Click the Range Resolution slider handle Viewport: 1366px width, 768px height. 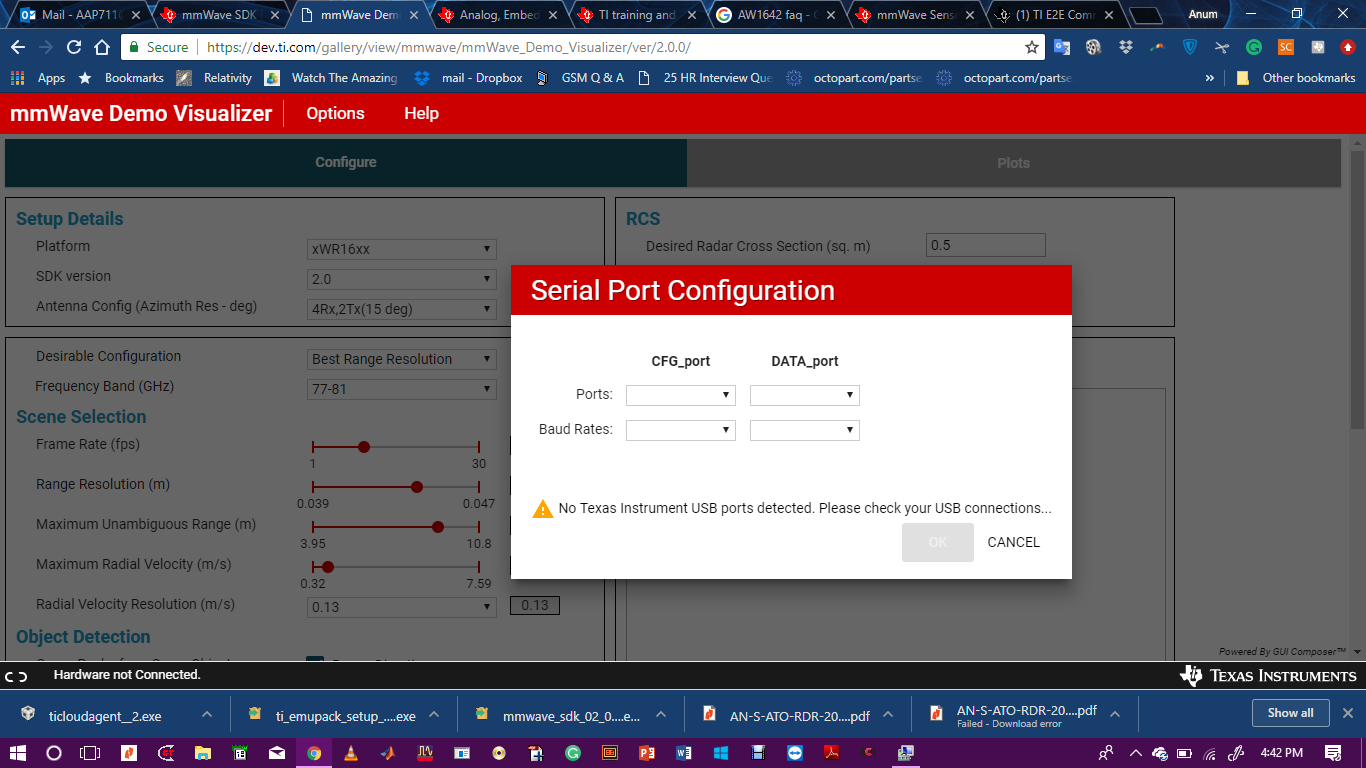[417, 487]
